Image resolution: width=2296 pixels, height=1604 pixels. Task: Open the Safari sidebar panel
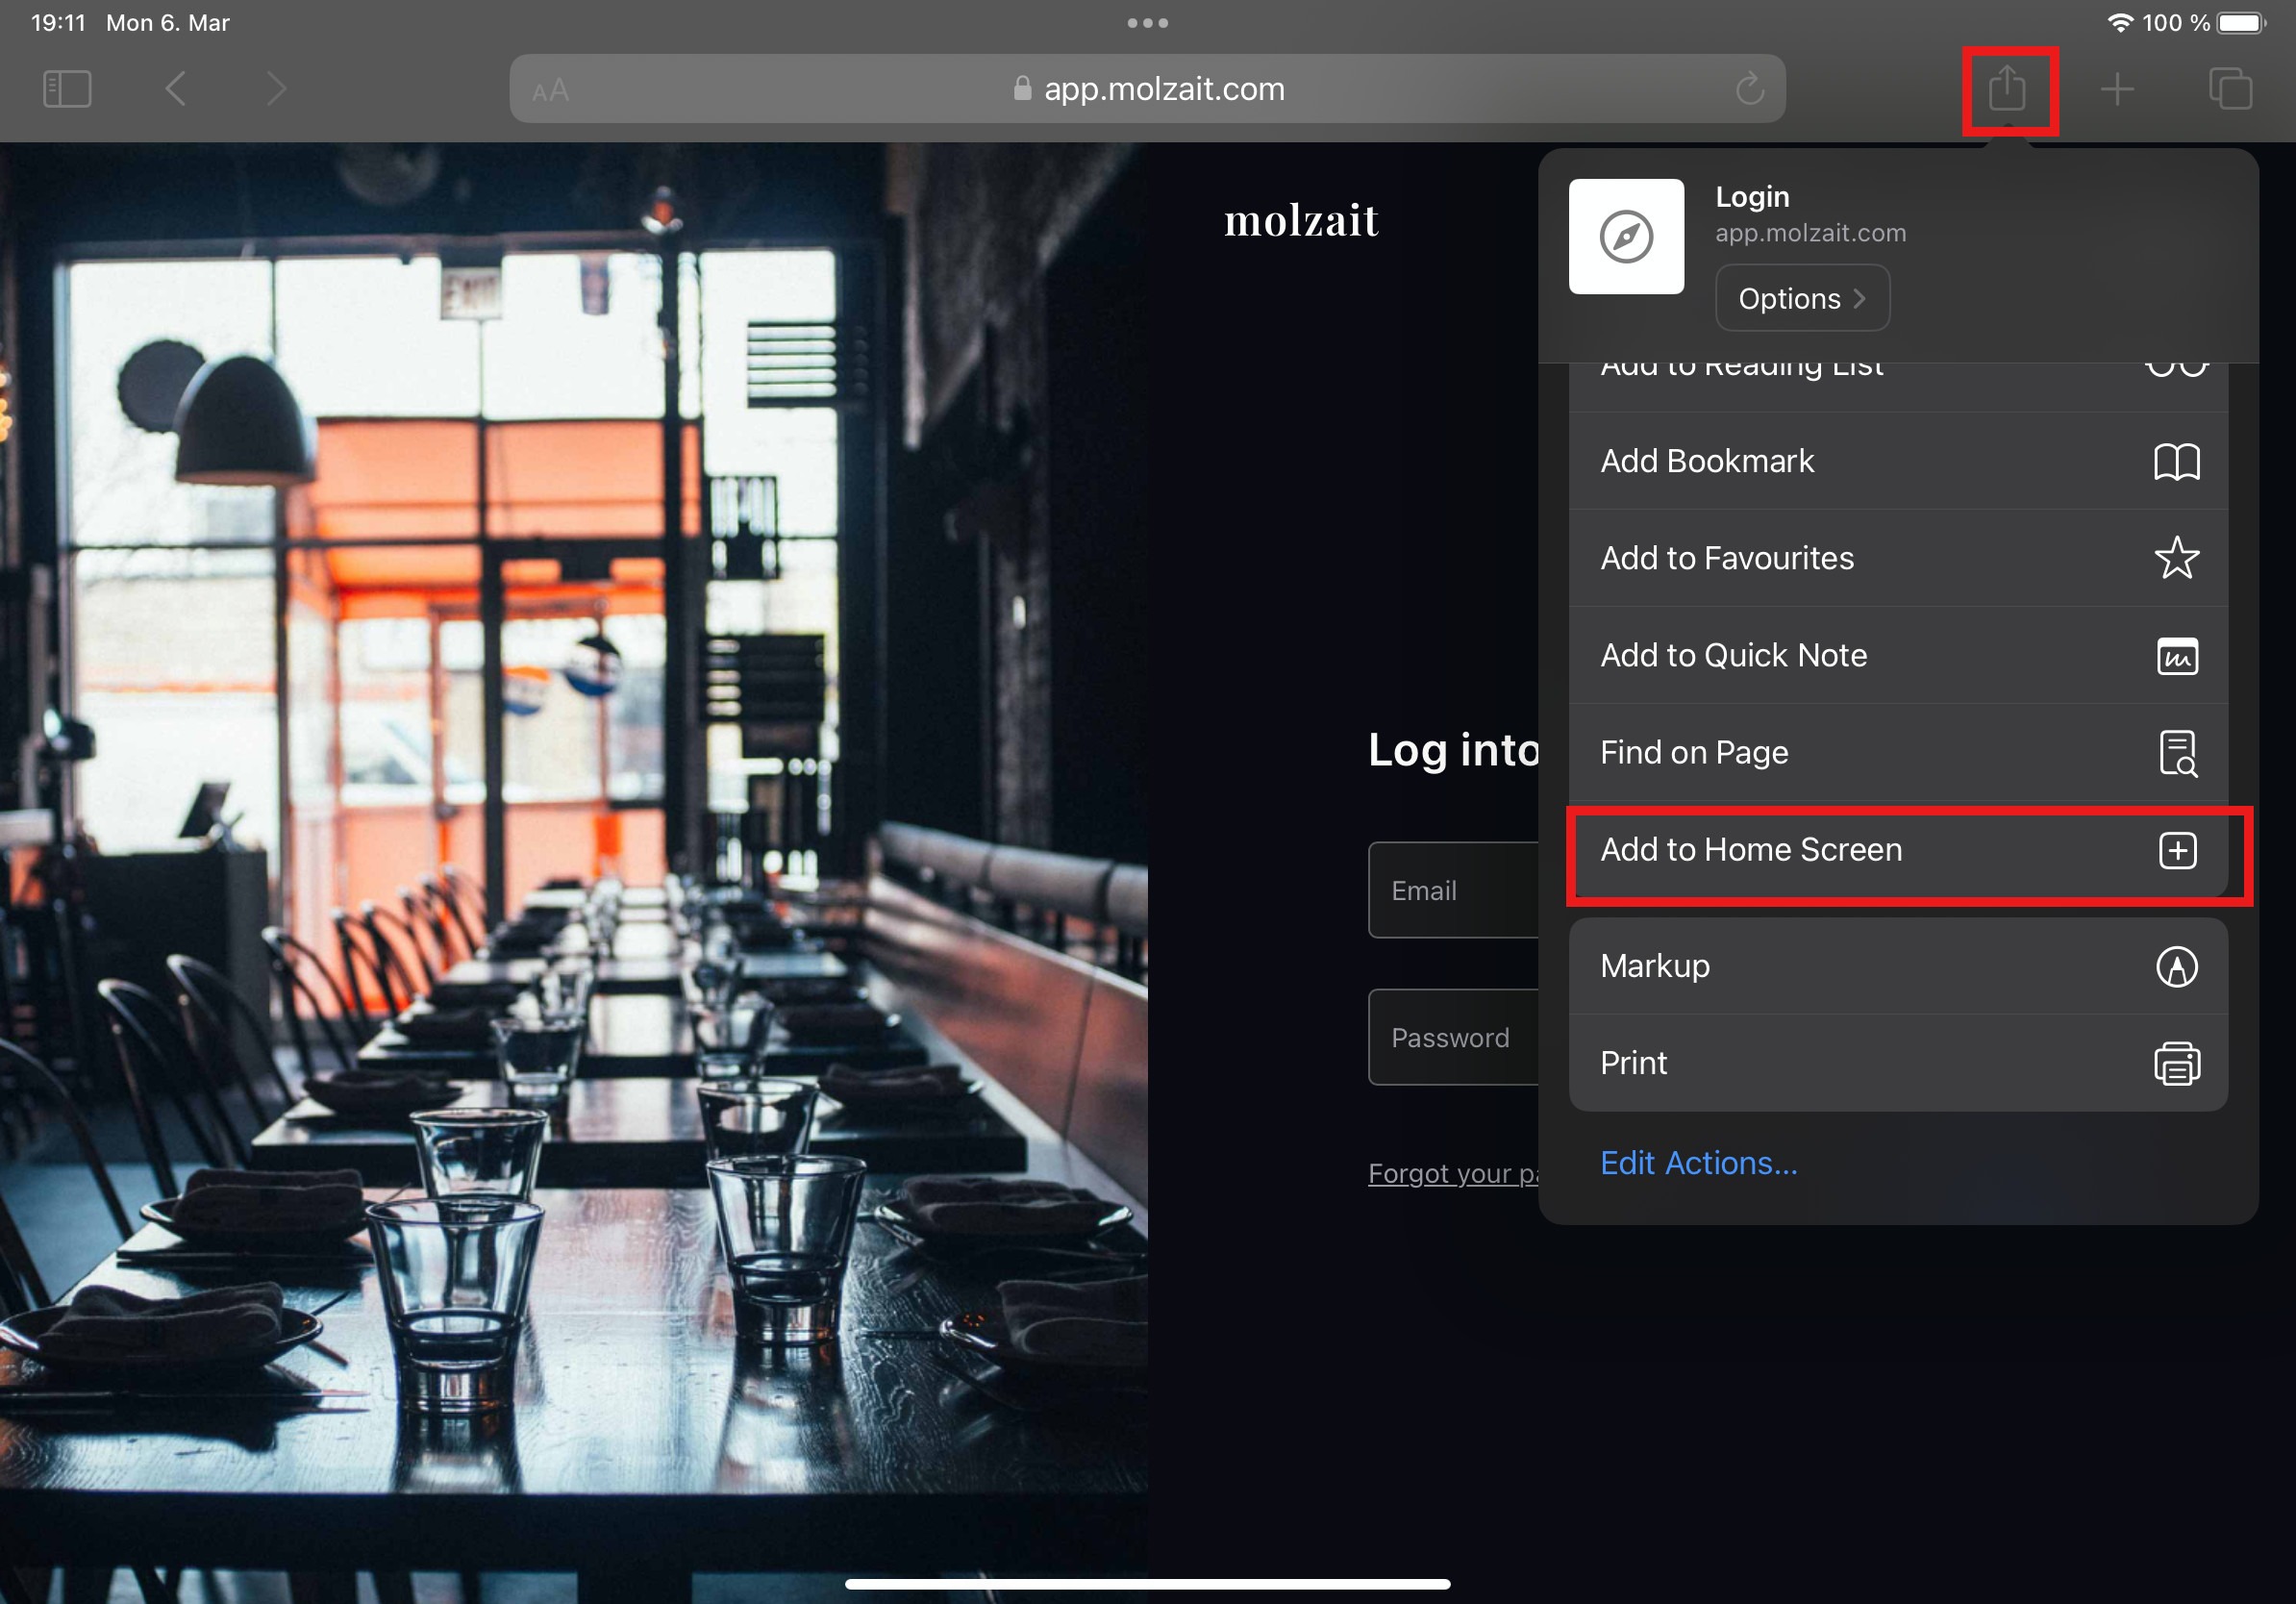67,89
